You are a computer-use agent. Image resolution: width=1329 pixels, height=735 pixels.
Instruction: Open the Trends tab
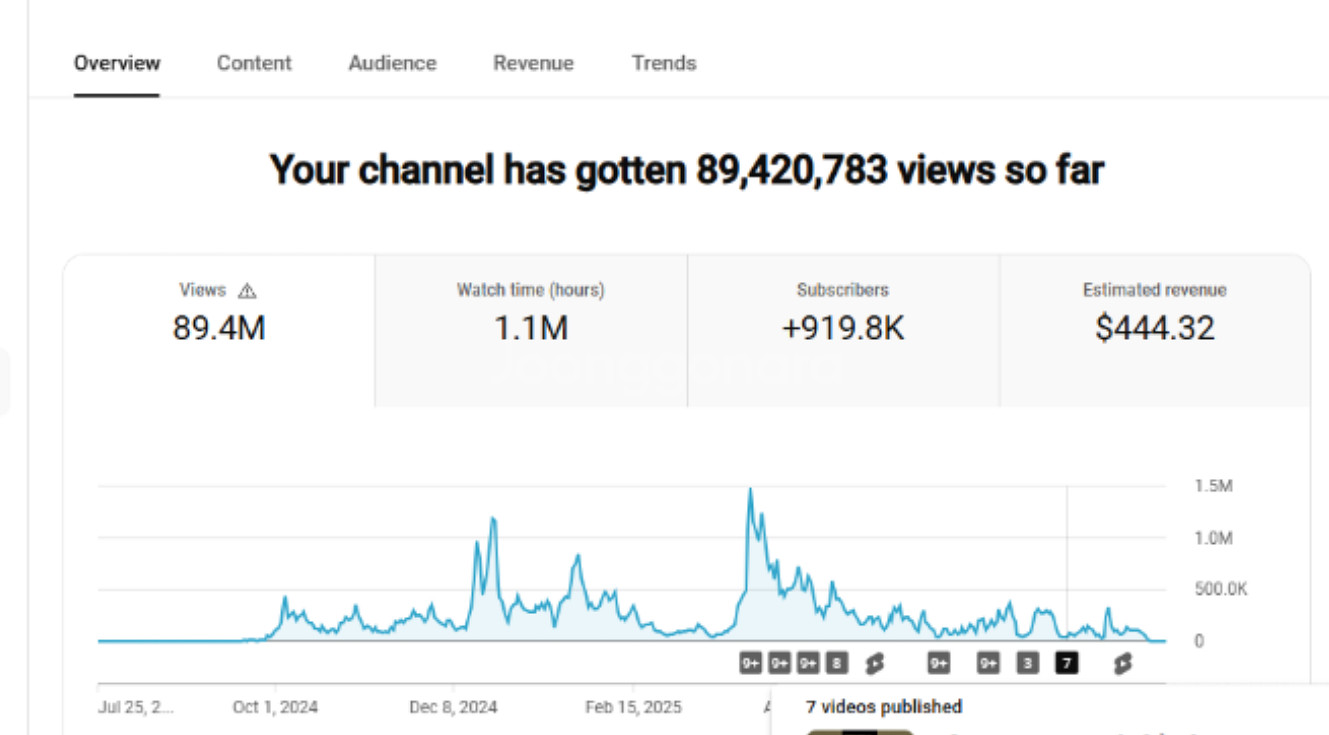663,63
